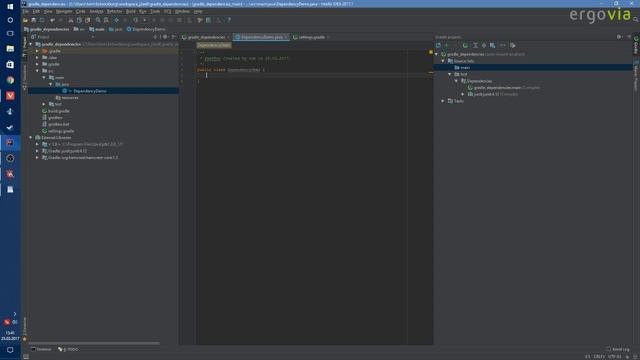Click the Project panel gear settings icon

[x=165, y=37]
